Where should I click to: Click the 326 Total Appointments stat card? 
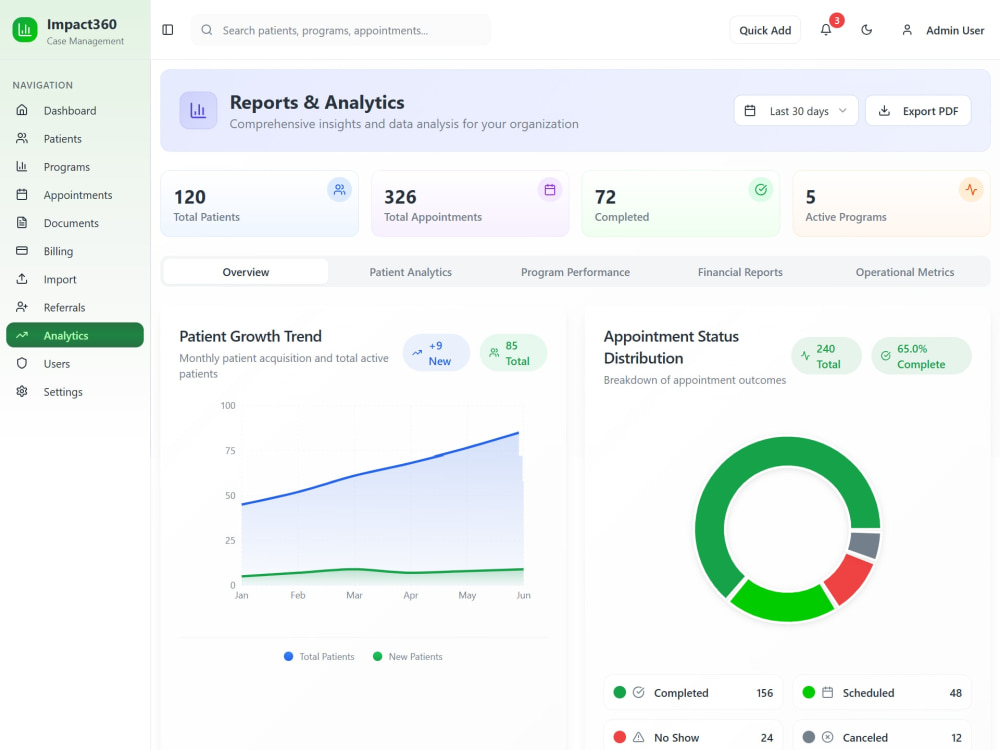point(470,203)
